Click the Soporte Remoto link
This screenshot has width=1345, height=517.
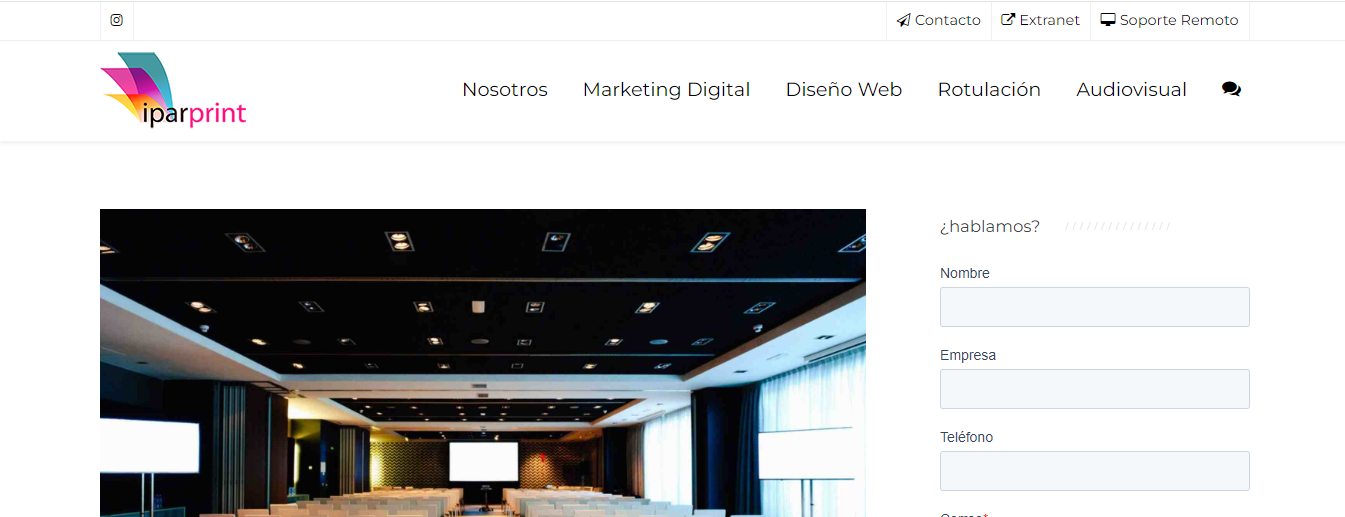(1179, 20)
